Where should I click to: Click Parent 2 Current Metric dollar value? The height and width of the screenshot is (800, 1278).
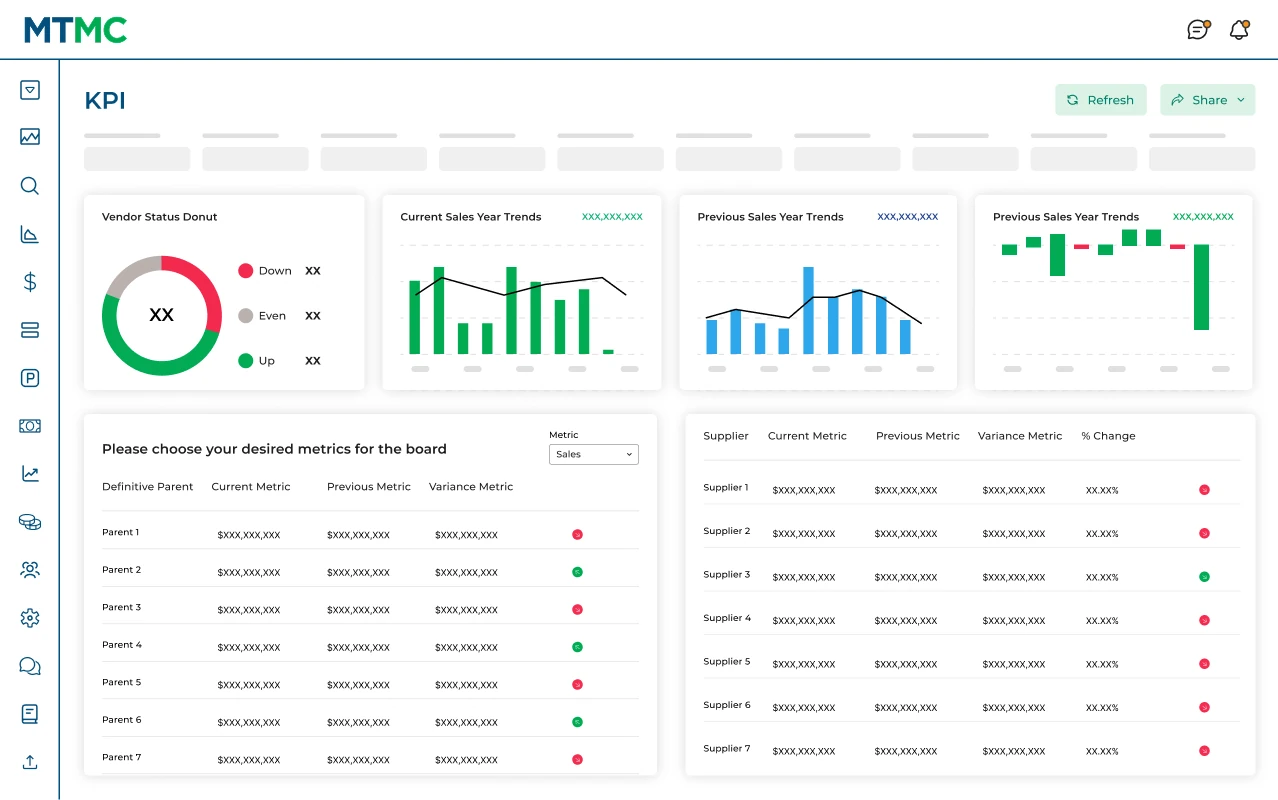(249, 573)
